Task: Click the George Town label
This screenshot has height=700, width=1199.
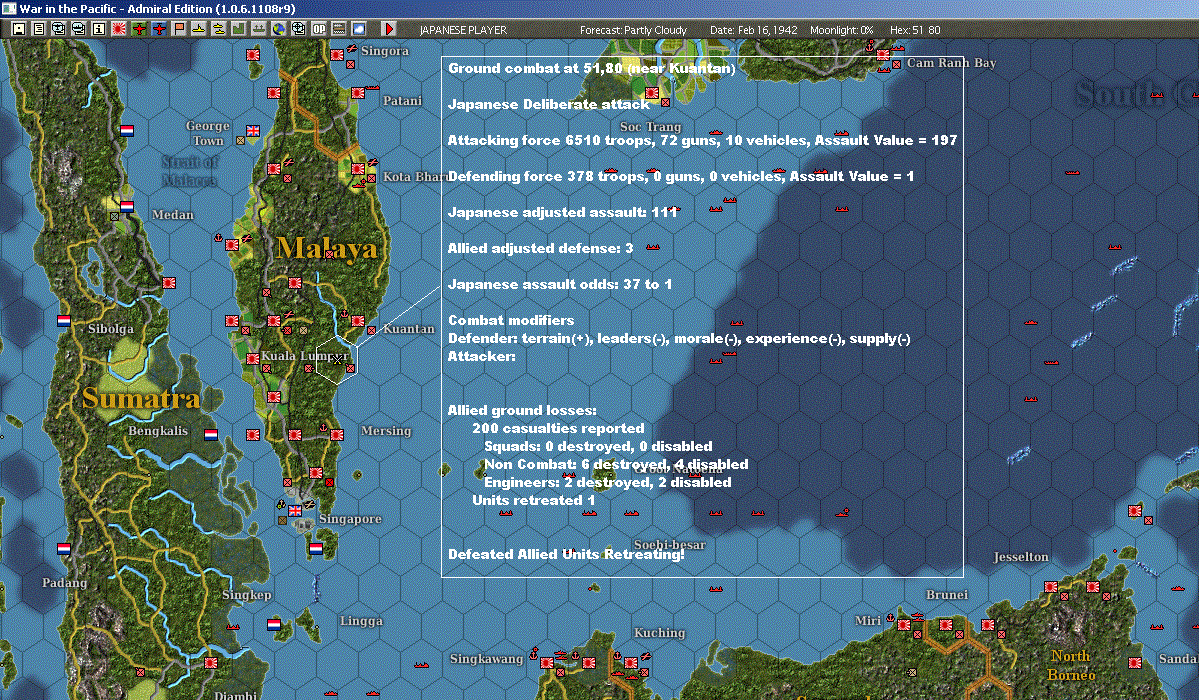Action: click(x=207, y=133)
